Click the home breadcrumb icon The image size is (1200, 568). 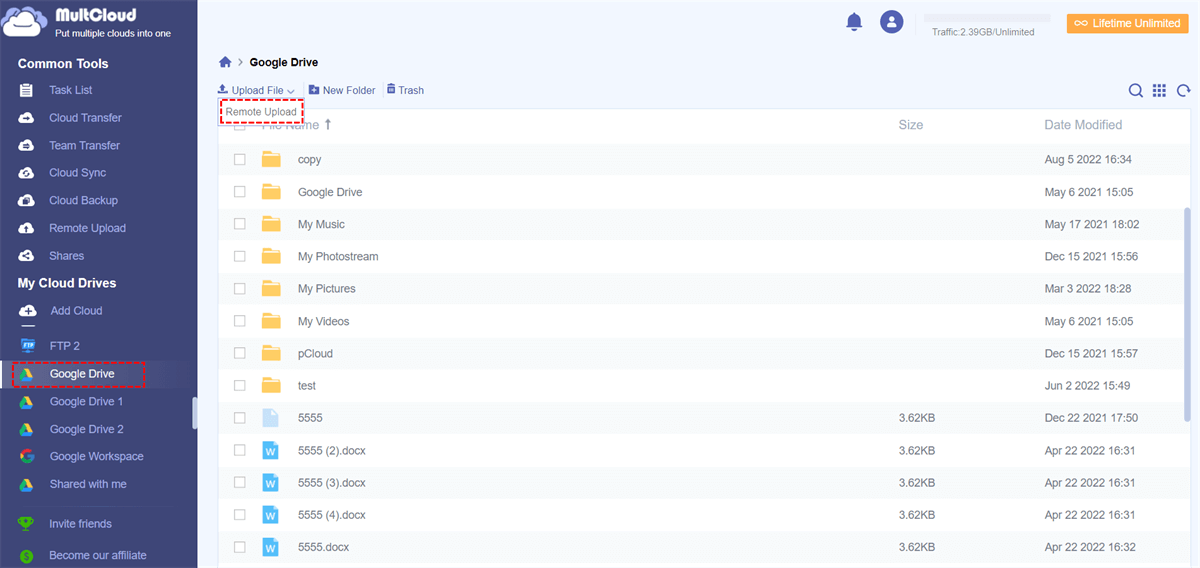click(x=225, y=62)
